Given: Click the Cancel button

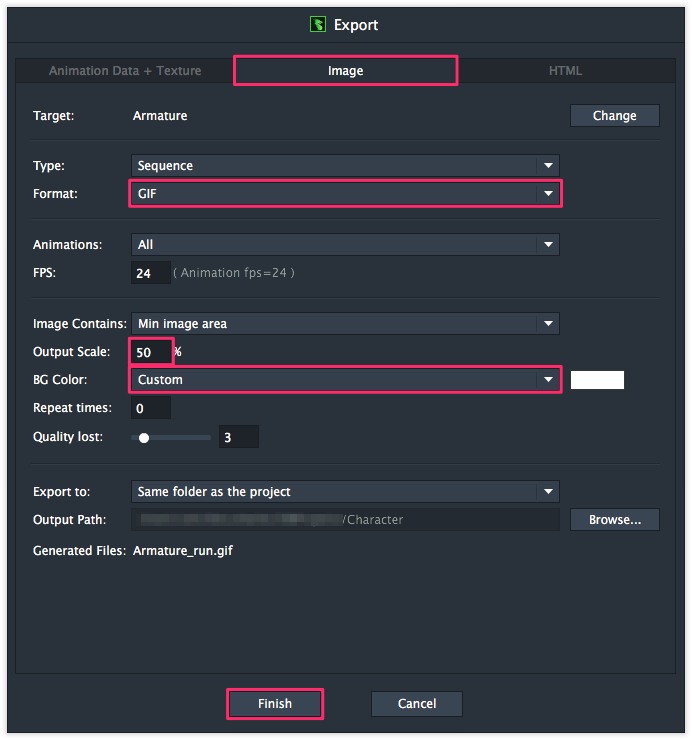Looking at the screenshot, I should pyautogui.click(x=417, y=704).
